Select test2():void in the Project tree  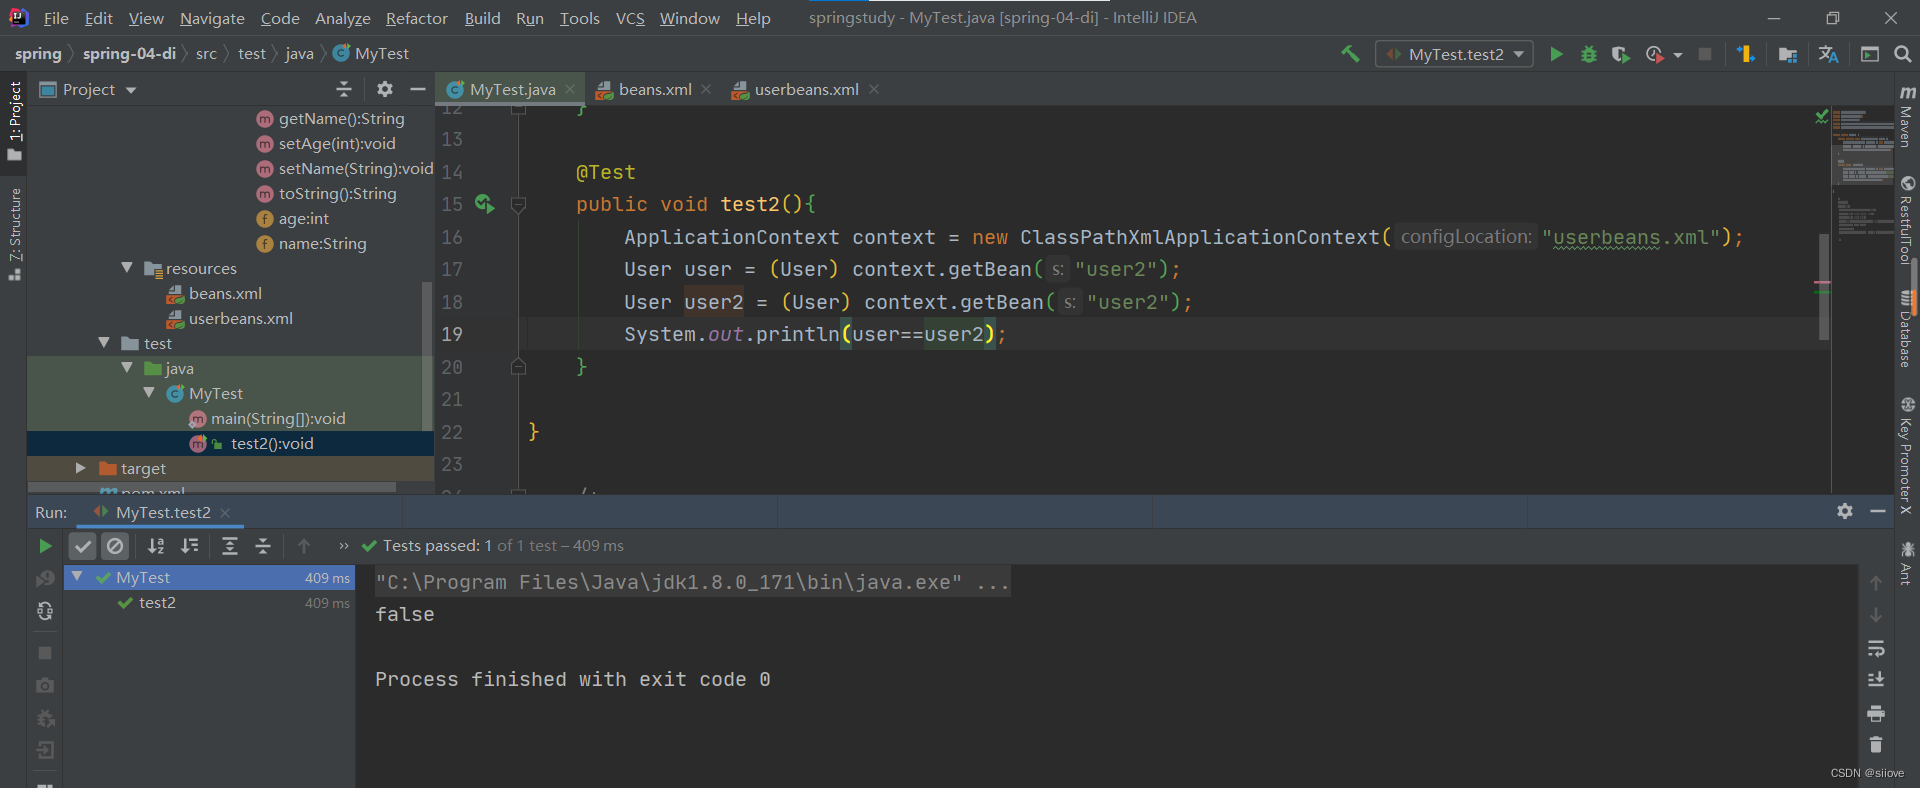coord(230,444)
